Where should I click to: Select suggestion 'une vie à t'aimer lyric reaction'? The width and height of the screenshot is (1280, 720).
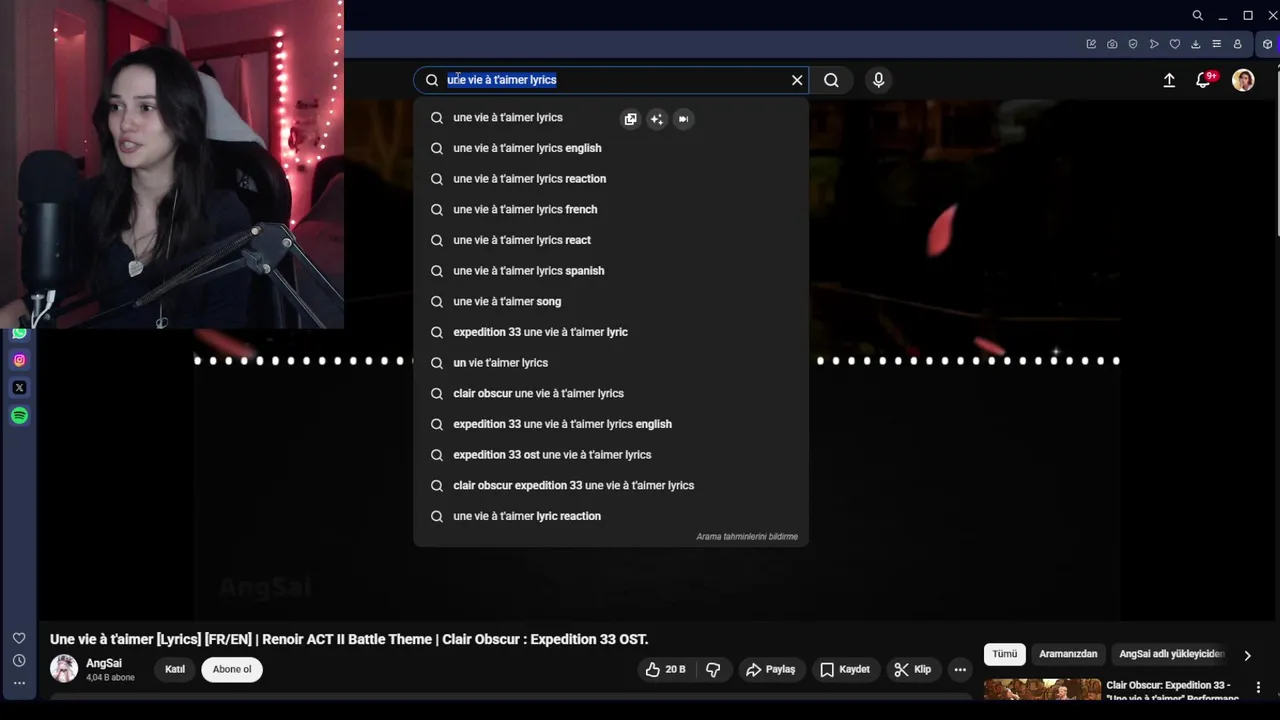tap(610, 516)
